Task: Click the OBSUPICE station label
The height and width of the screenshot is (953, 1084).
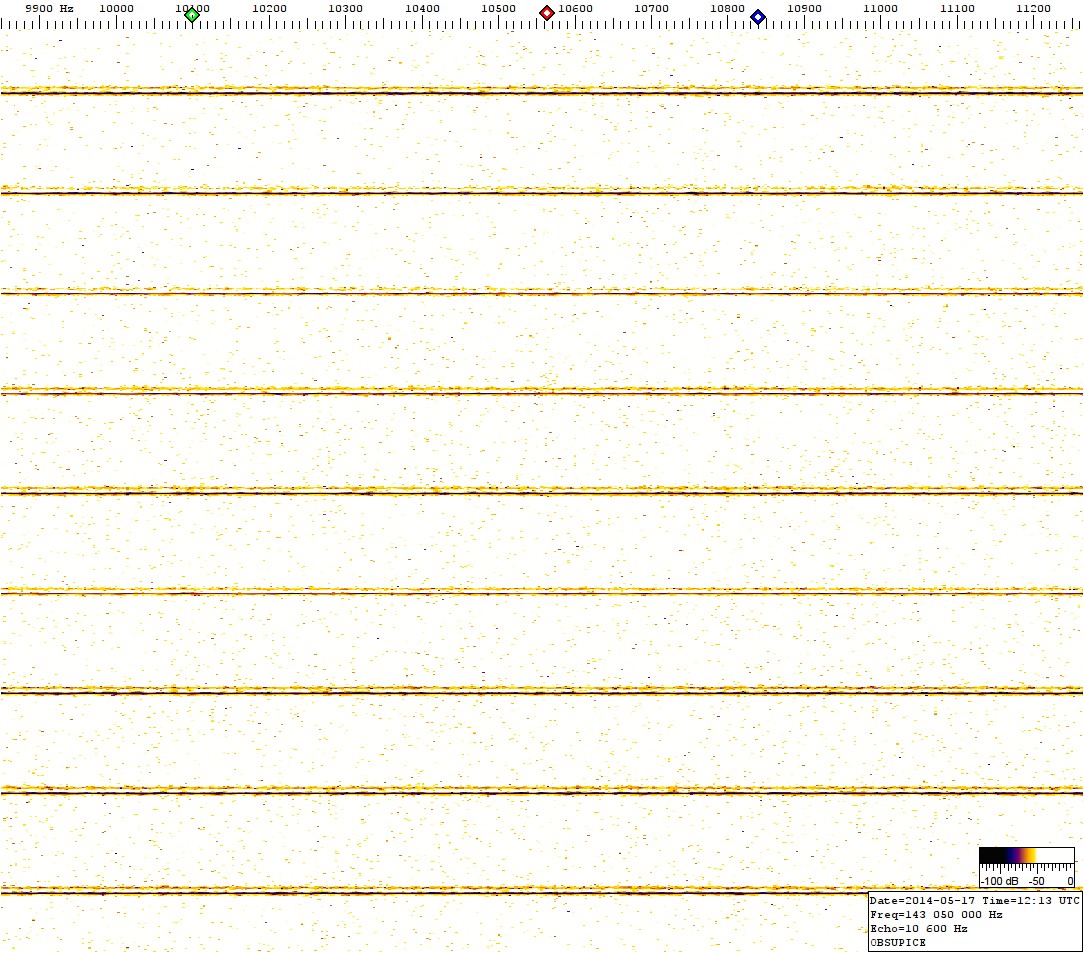Action: pos(898,942)
